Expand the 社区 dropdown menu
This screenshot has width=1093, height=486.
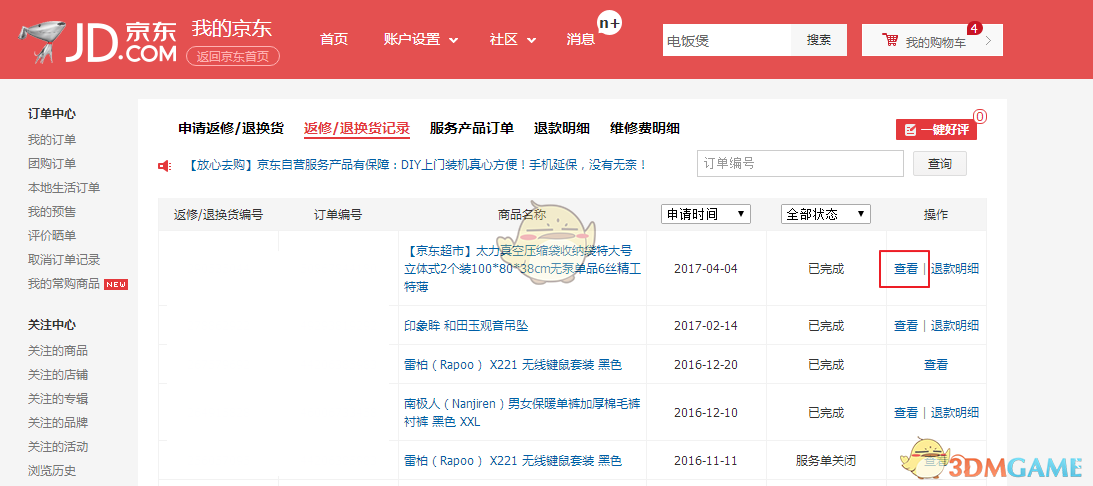click(x=512, y=40)
